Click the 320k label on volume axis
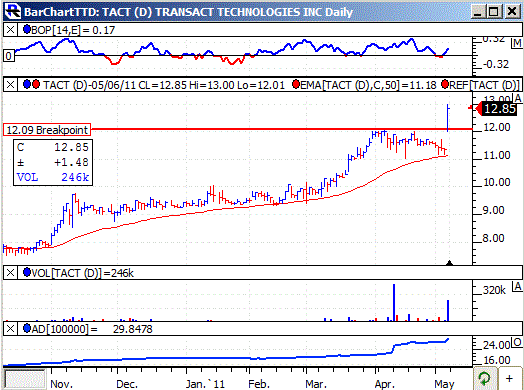Image resolution: width=524 pixels, height=390 pixels. [494, 290]
